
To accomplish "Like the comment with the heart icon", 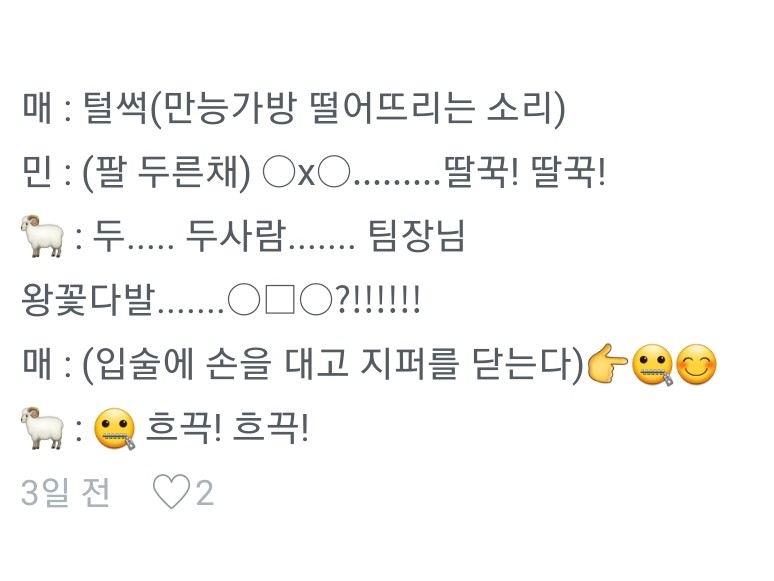I will coord(171,492).
